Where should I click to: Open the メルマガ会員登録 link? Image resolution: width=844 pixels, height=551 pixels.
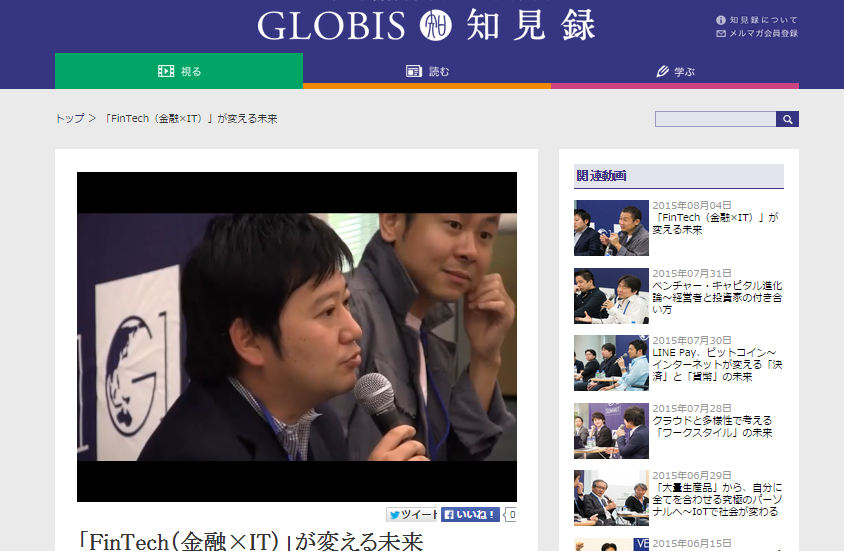tap(763, 33)
